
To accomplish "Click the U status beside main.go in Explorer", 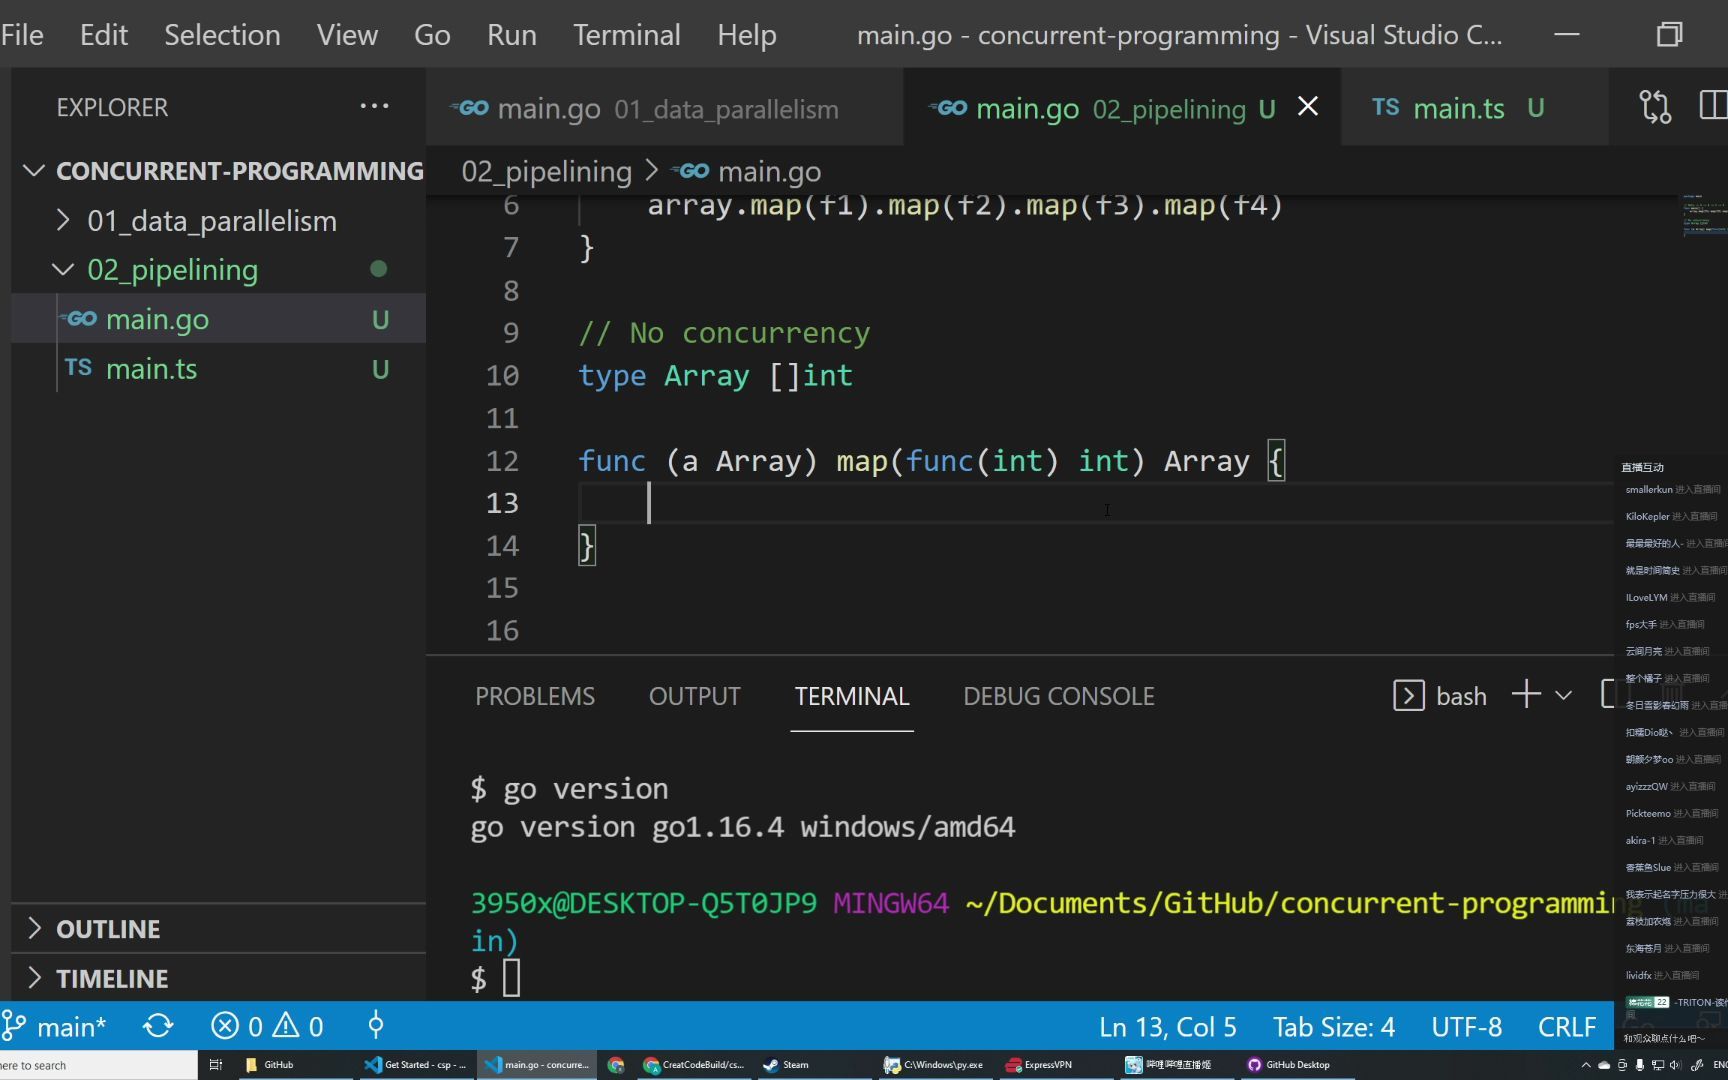I will point(380,320).
